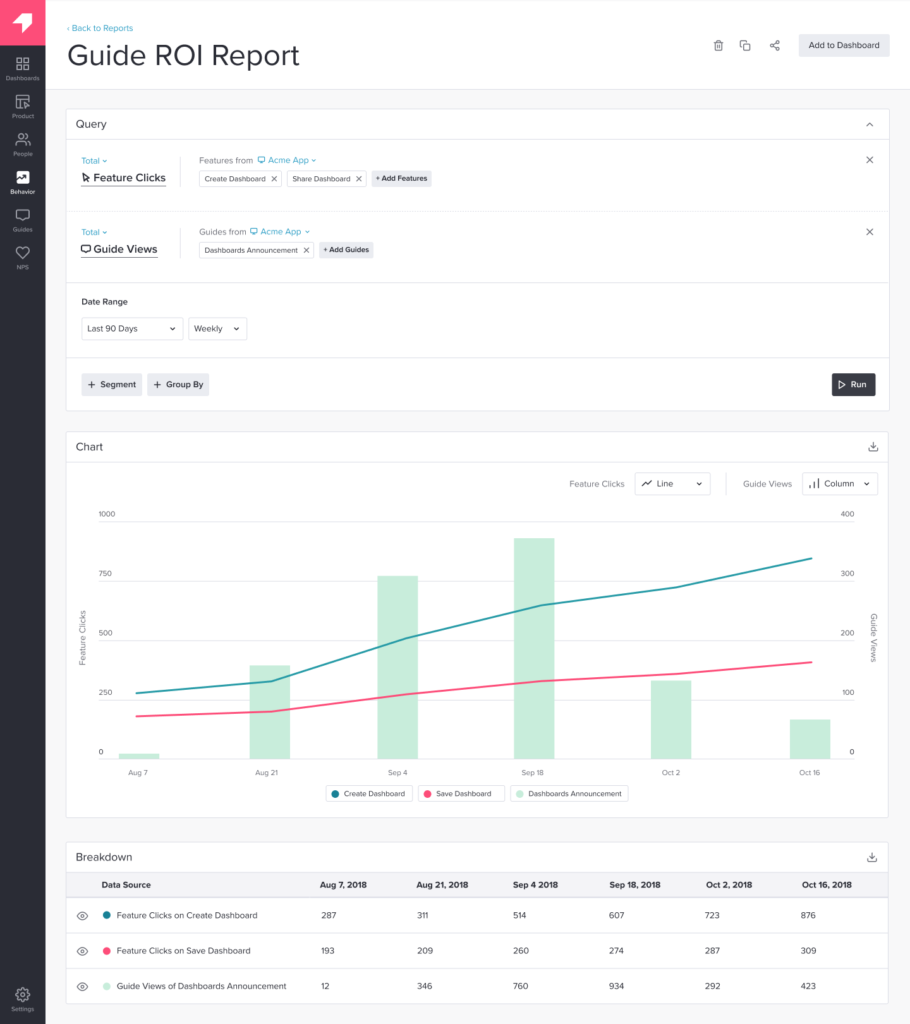
Task: Click the Sep 4 column bar in chart
Action: point(397,667)
